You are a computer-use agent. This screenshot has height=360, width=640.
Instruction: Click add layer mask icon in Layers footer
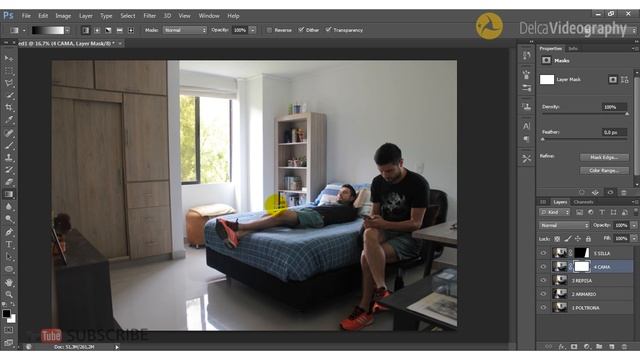click(574, 347)
